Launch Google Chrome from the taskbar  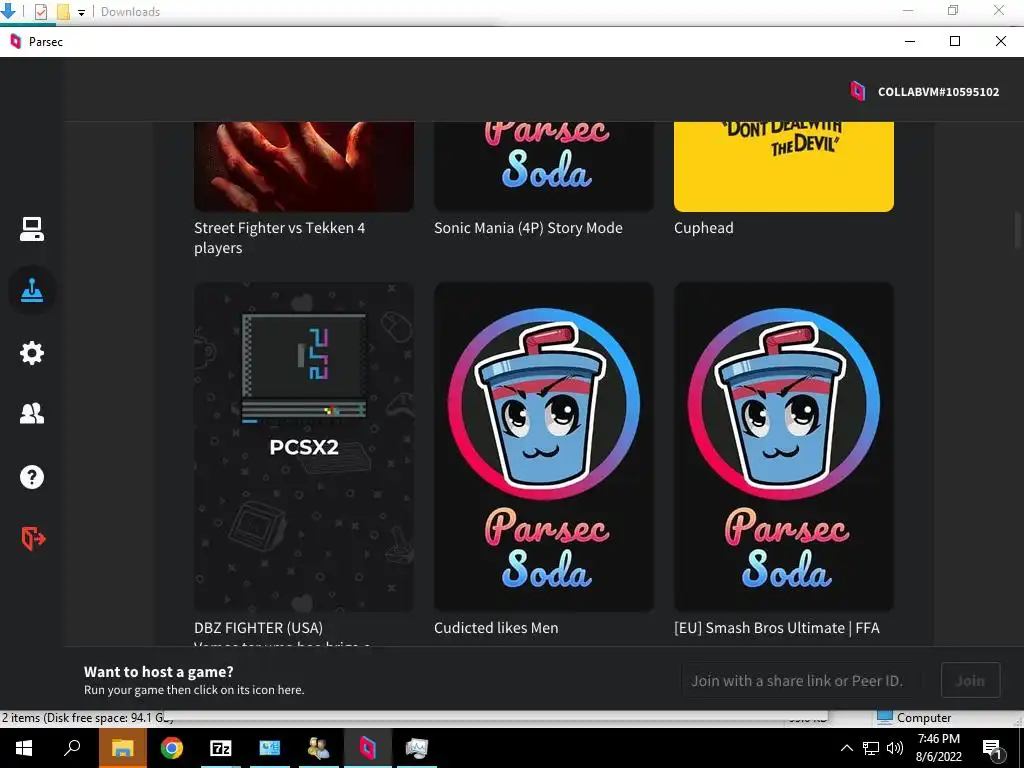coord(171,748)
